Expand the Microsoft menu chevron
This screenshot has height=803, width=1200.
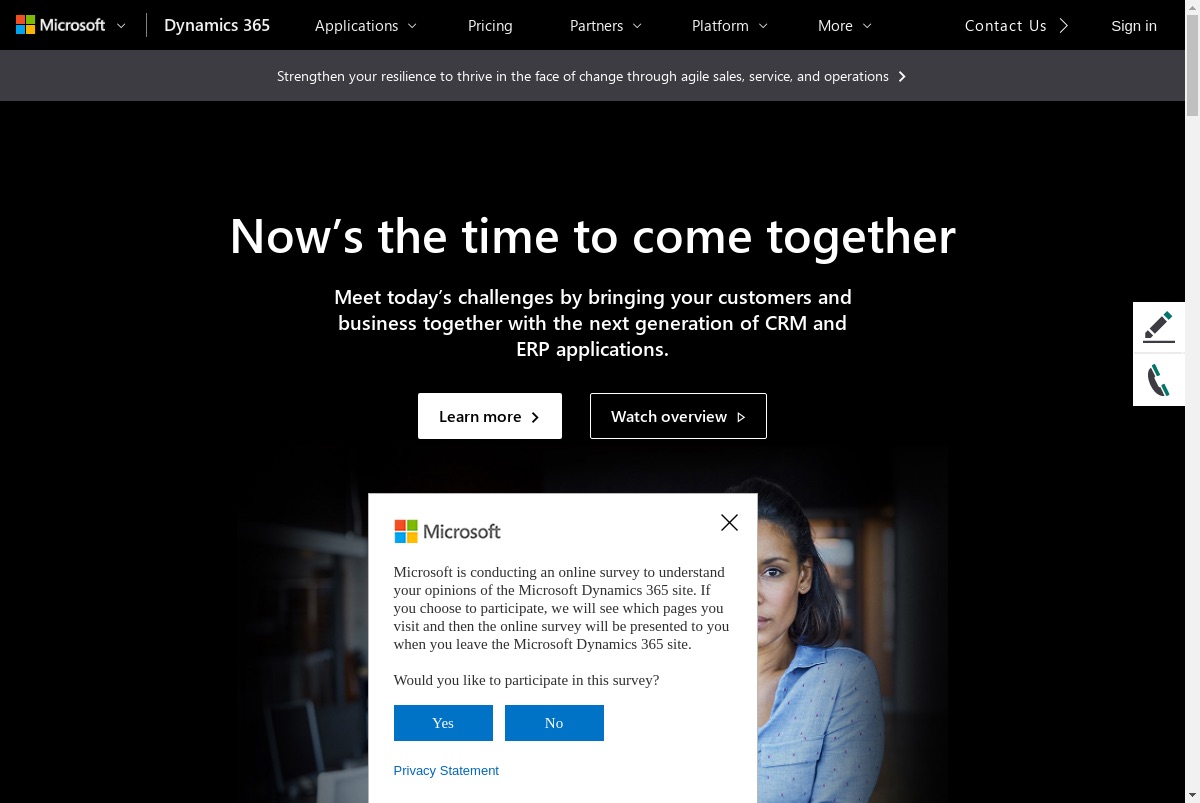tap(121, 26)
